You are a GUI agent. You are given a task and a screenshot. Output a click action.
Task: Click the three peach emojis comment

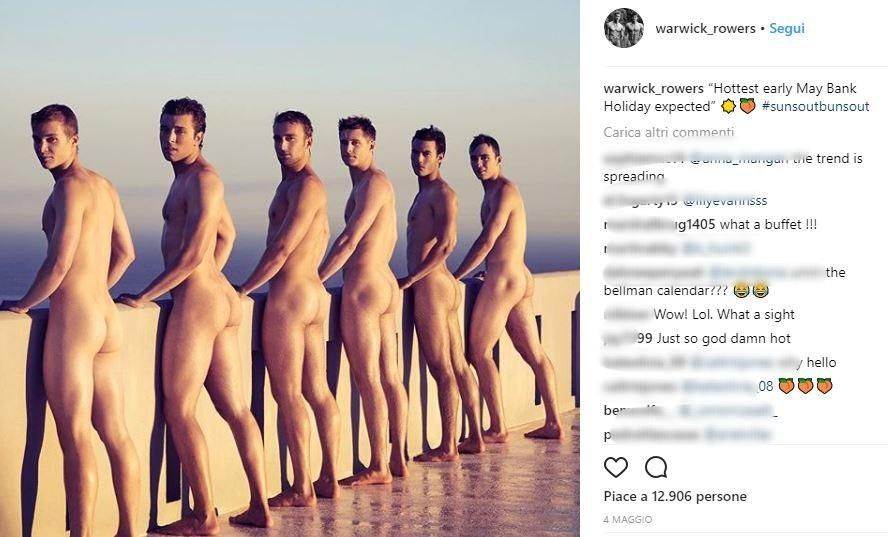tap(805, 386)
